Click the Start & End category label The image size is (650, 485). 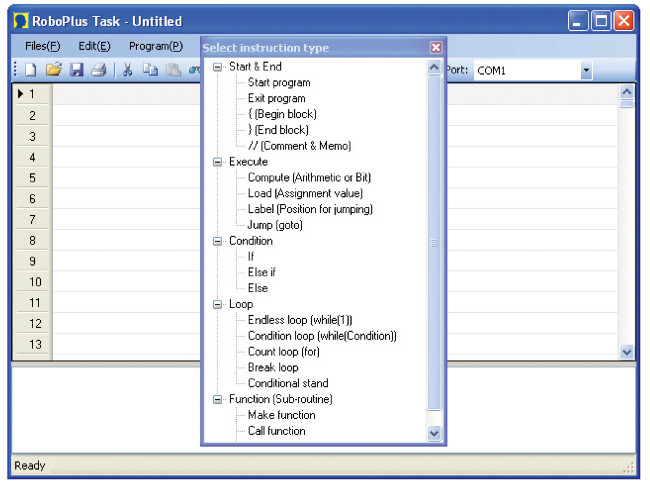coord(255,67)
